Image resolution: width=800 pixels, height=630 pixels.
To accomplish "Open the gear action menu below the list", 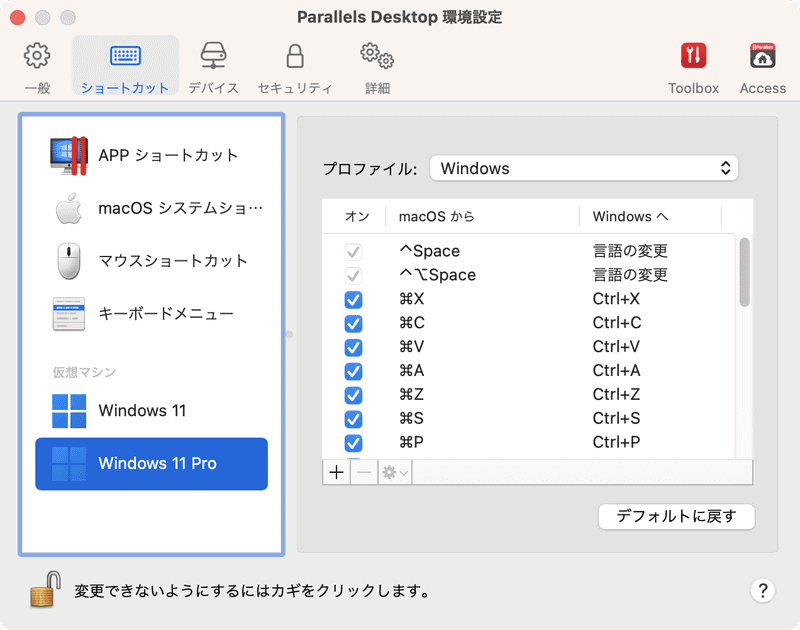I will click(x=392, y=472).
